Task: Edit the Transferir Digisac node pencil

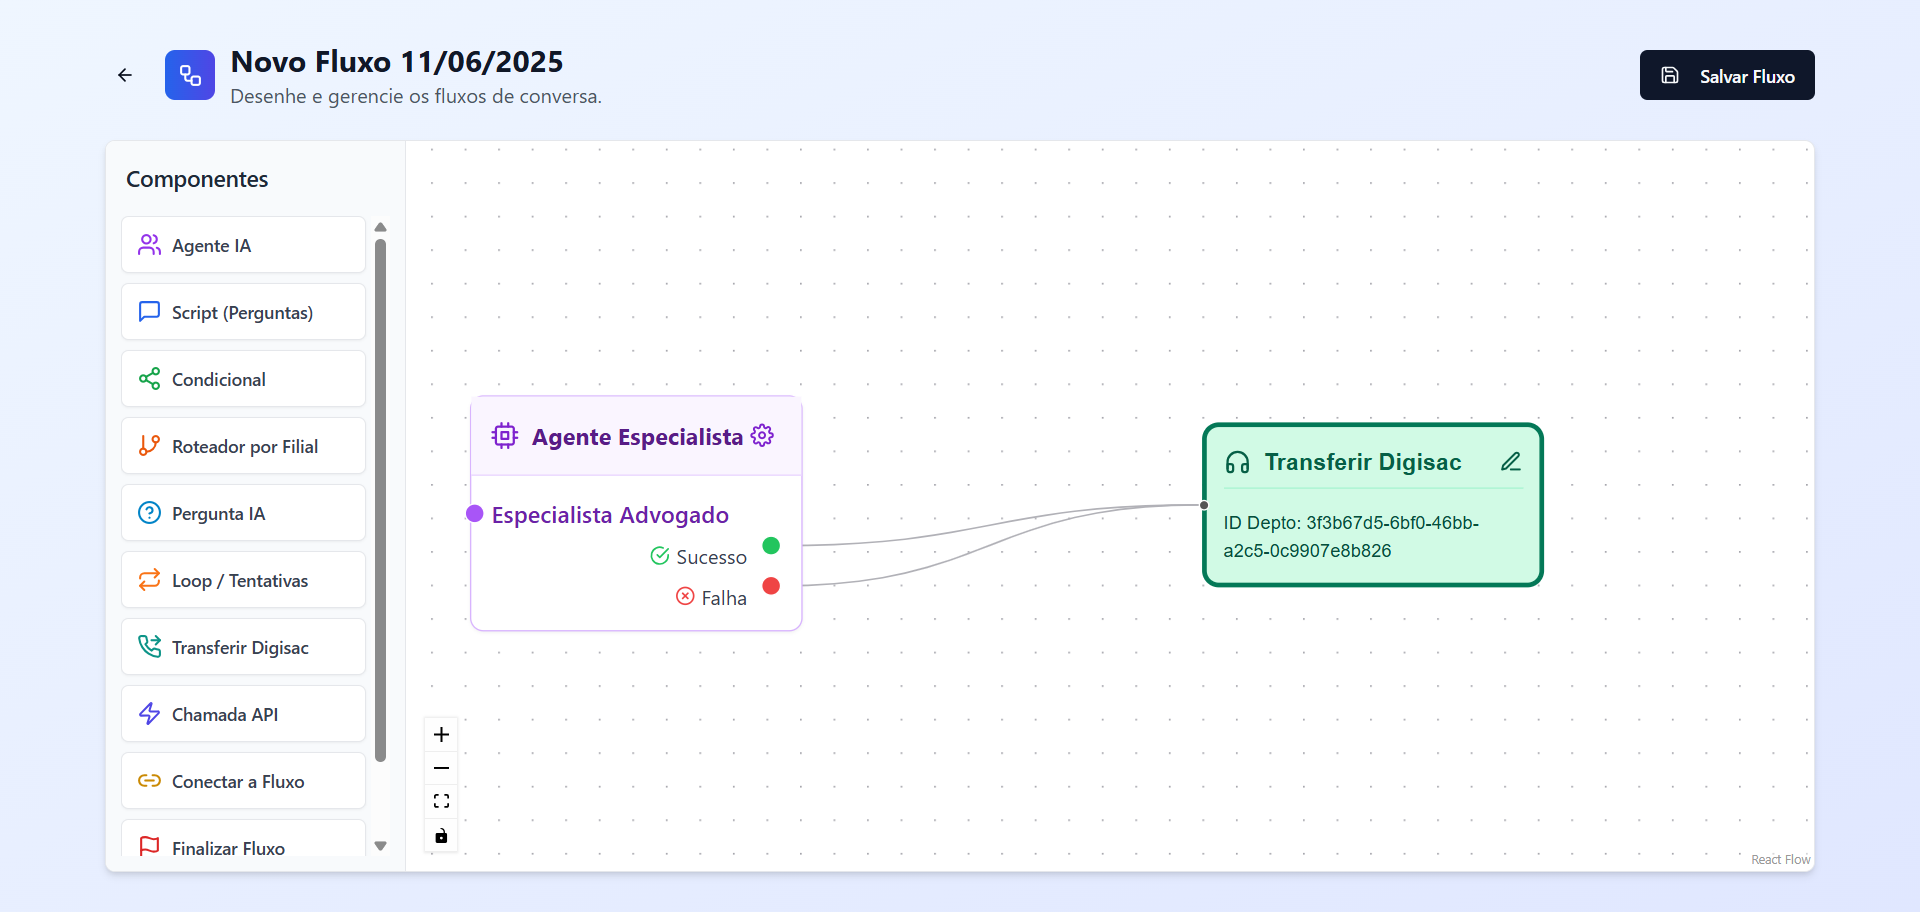Action: 1510,462
